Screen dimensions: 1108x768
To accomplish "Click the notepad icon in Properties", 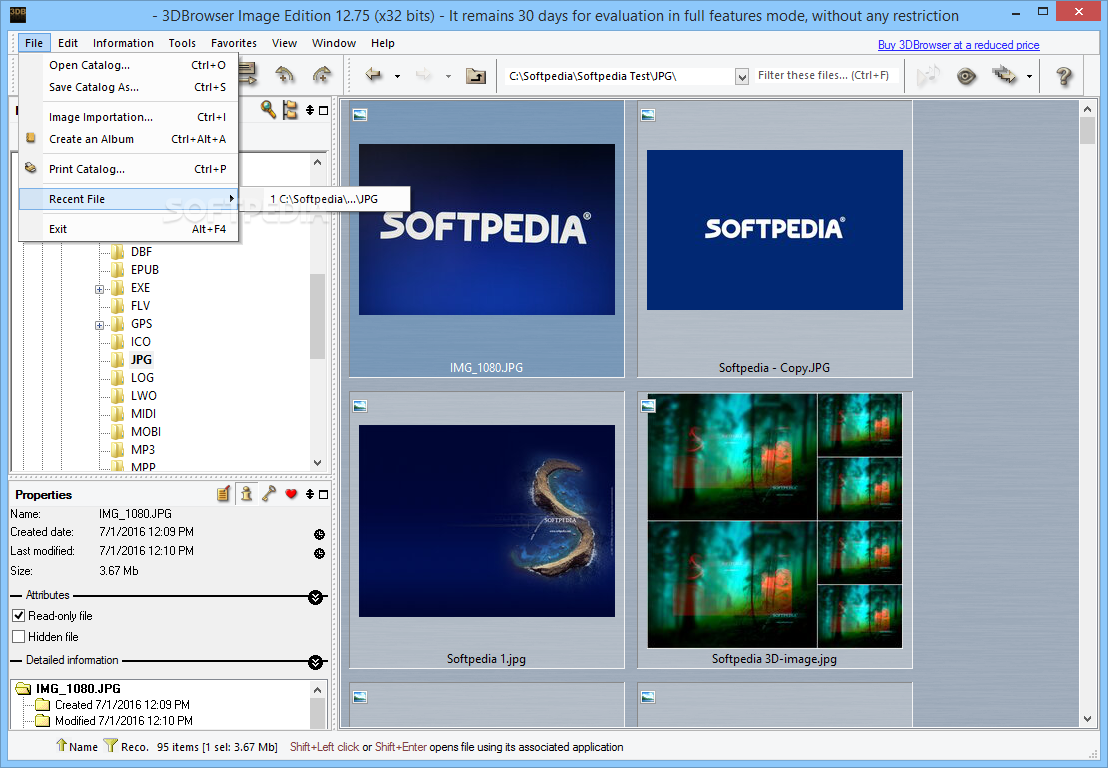I will click(x=223, y=494).
